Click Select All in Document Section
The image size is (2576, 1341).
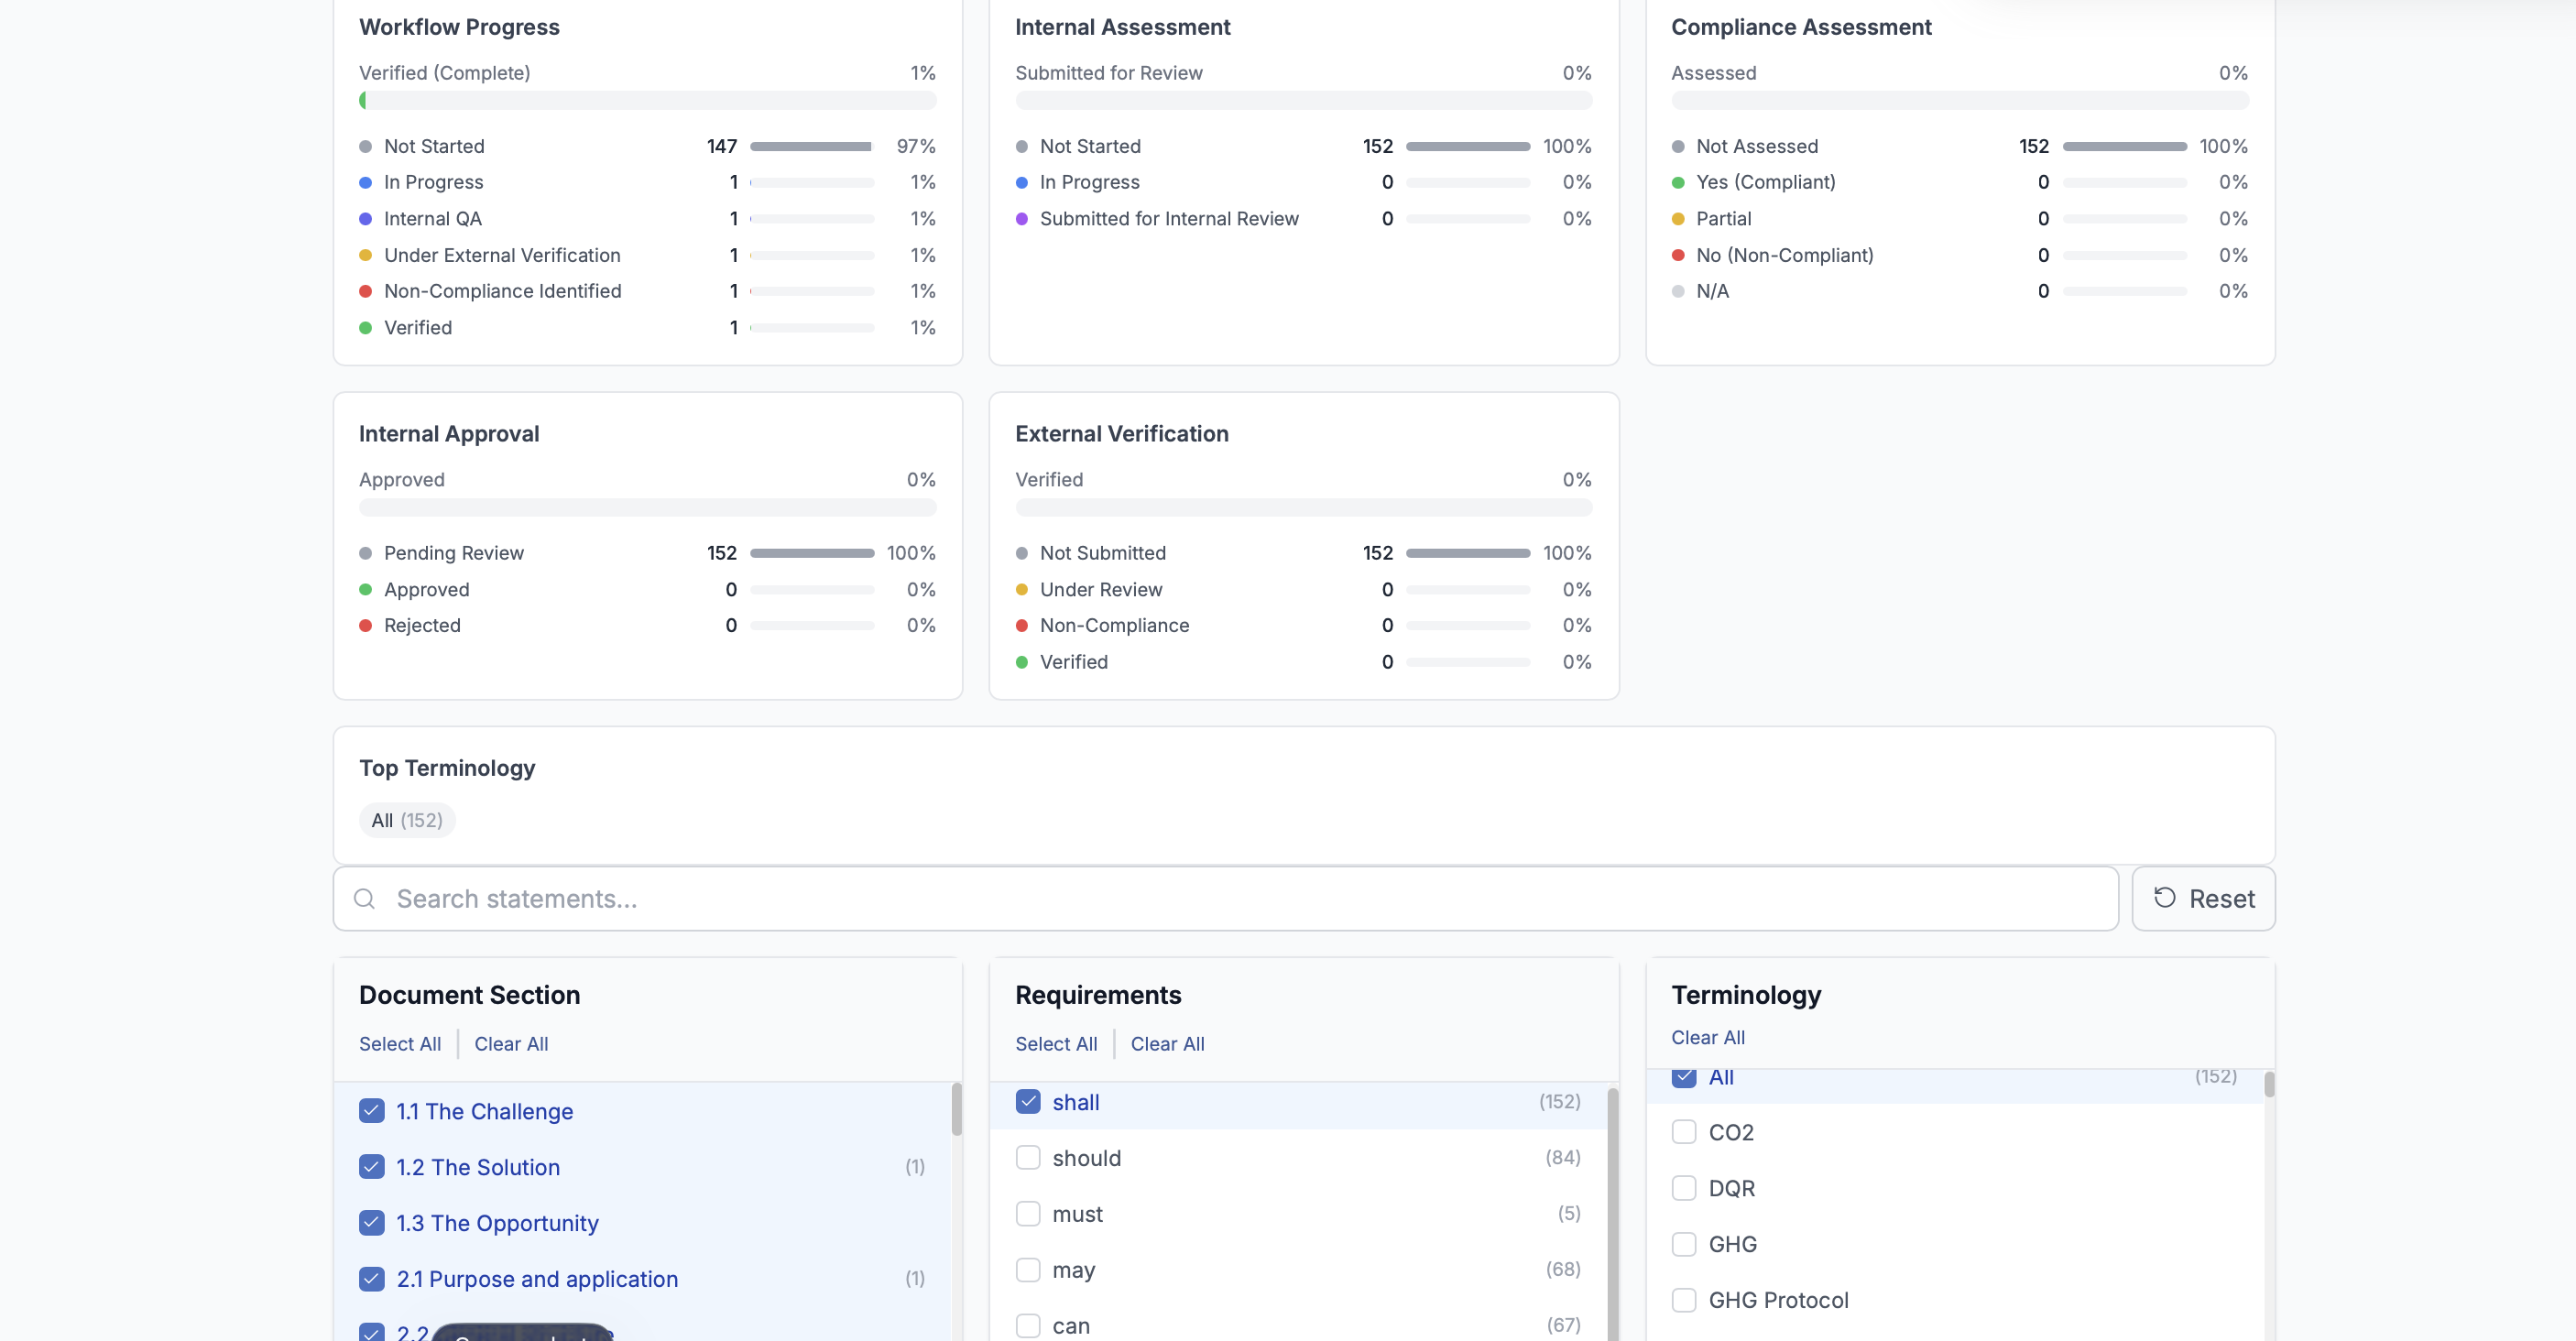pos(399,1044)
